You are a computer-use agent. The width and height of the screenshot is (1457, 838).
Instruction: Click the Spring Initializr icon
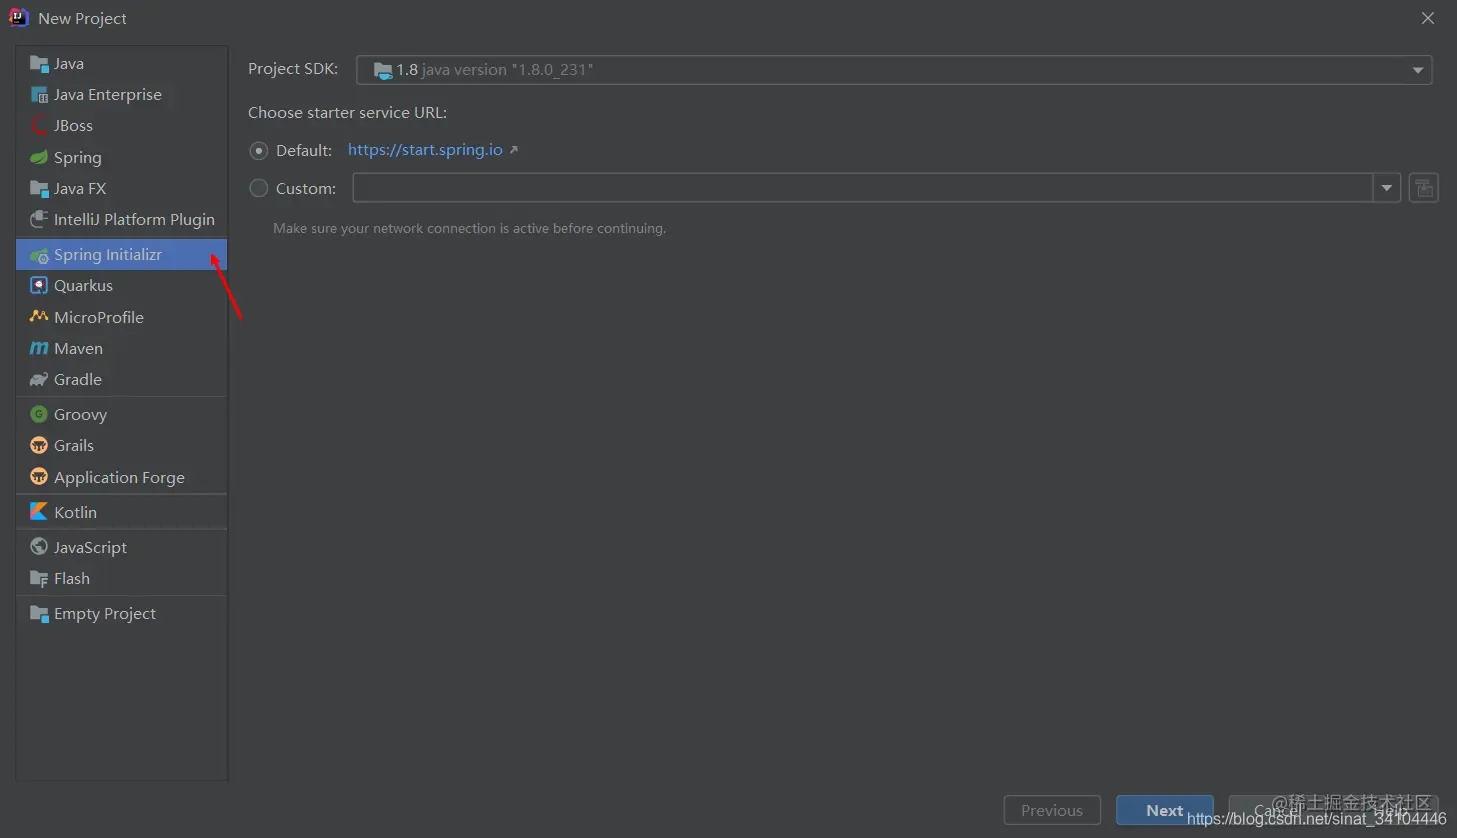click(39, 255)
